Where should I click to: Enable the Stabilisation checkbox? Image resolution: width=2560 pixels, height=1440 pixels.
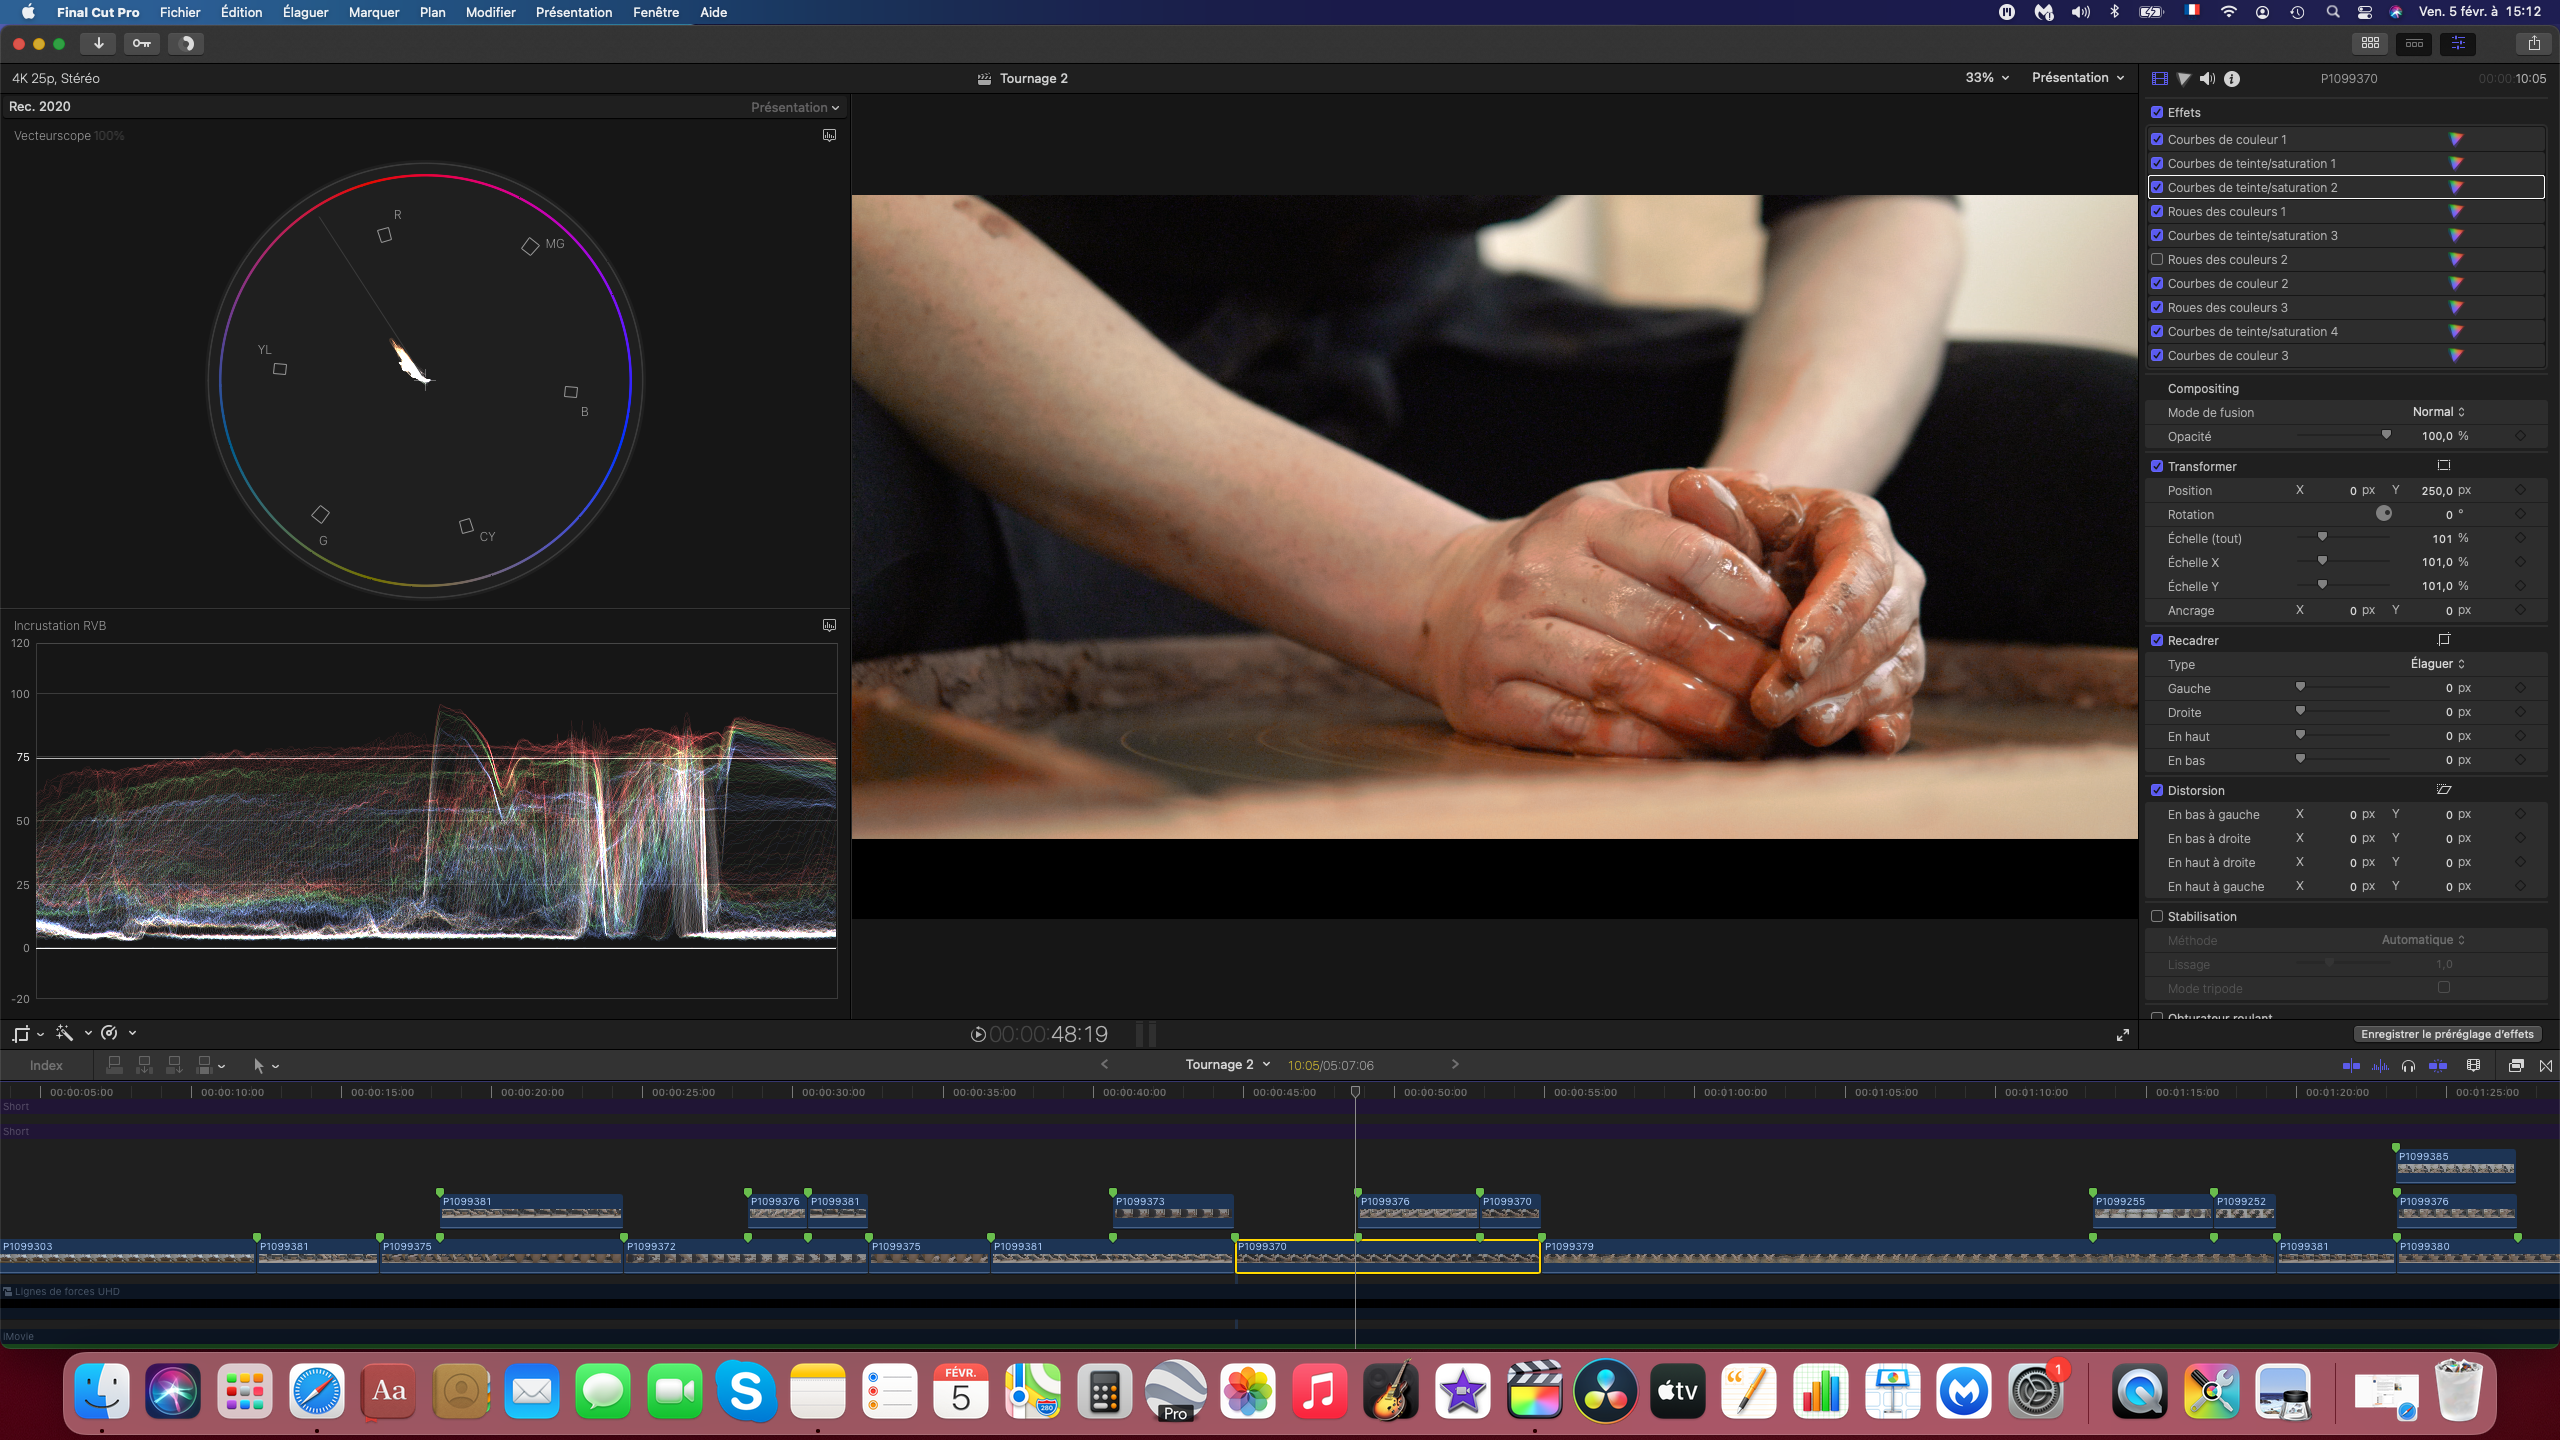(2157, 916)
